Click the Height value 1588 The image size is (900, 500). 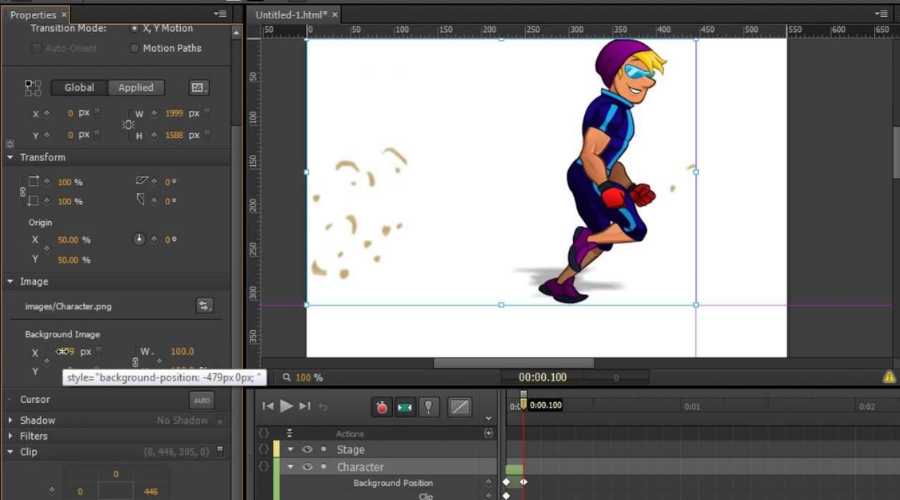(x=174, y=135)
